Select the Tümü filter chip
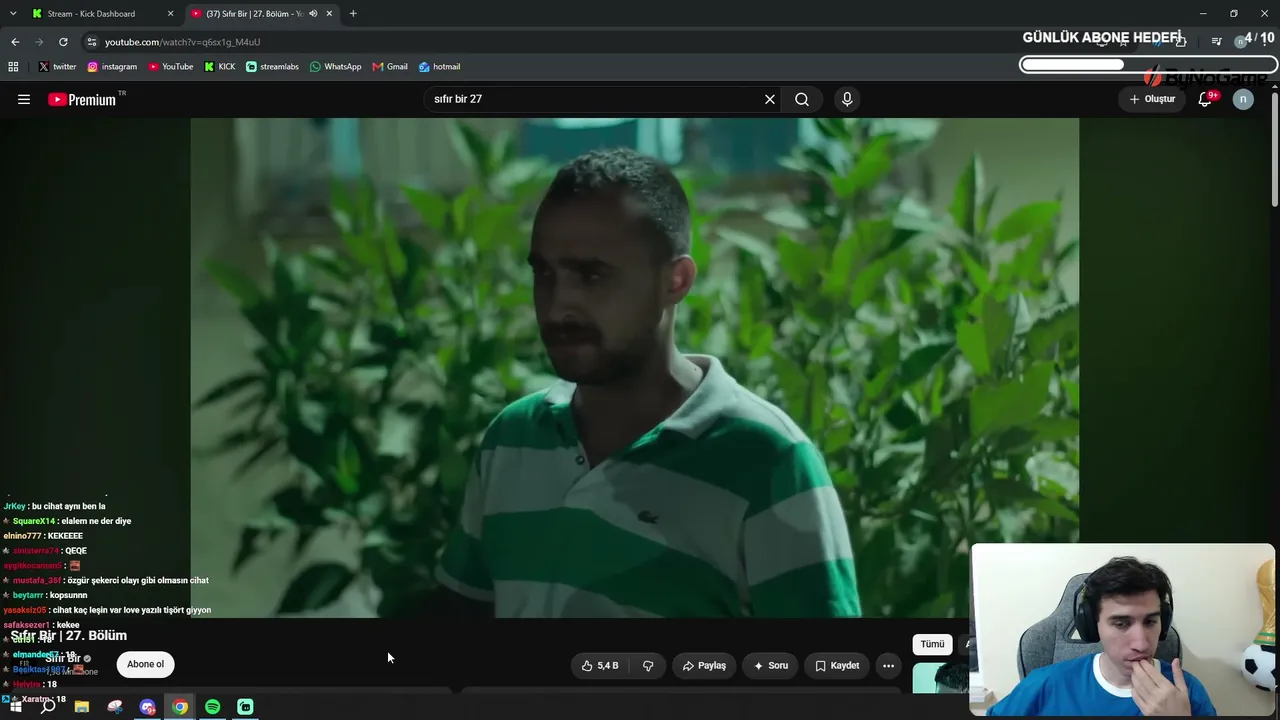1280x720 pixels. 932,644
